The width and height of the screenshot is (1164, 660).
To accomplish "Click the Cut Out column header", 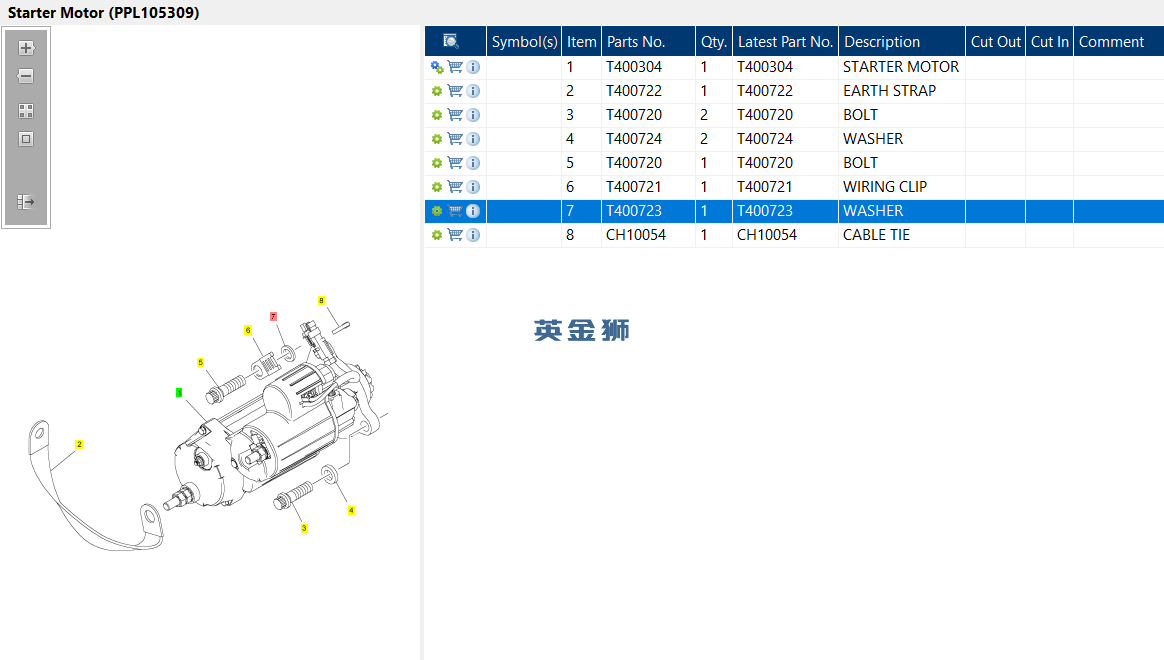I will tap(995, 42).
